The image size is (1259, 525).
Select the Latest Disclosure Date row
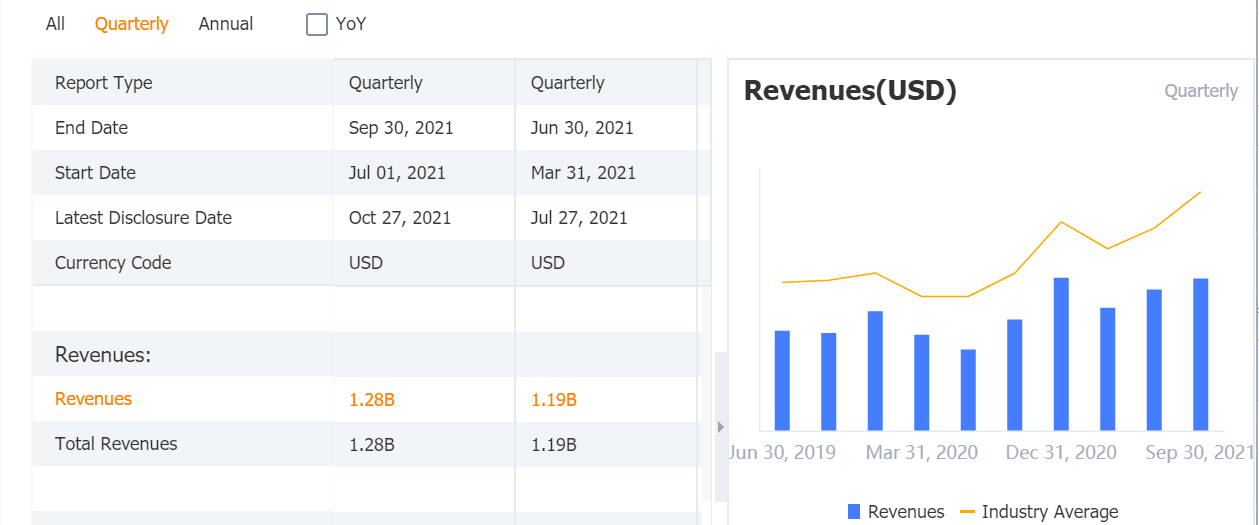tap(143, 218)
